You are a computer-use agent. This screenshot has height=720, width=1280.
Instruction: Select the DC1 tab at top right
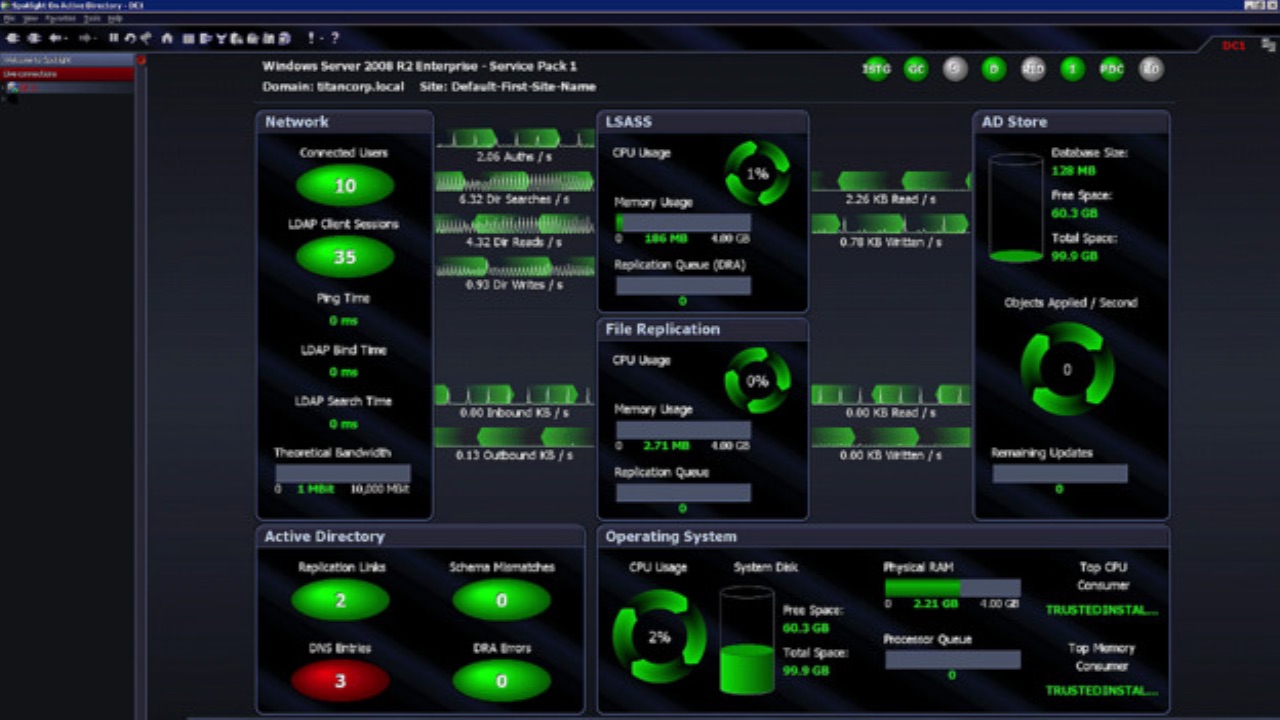tap(1234, 46)
